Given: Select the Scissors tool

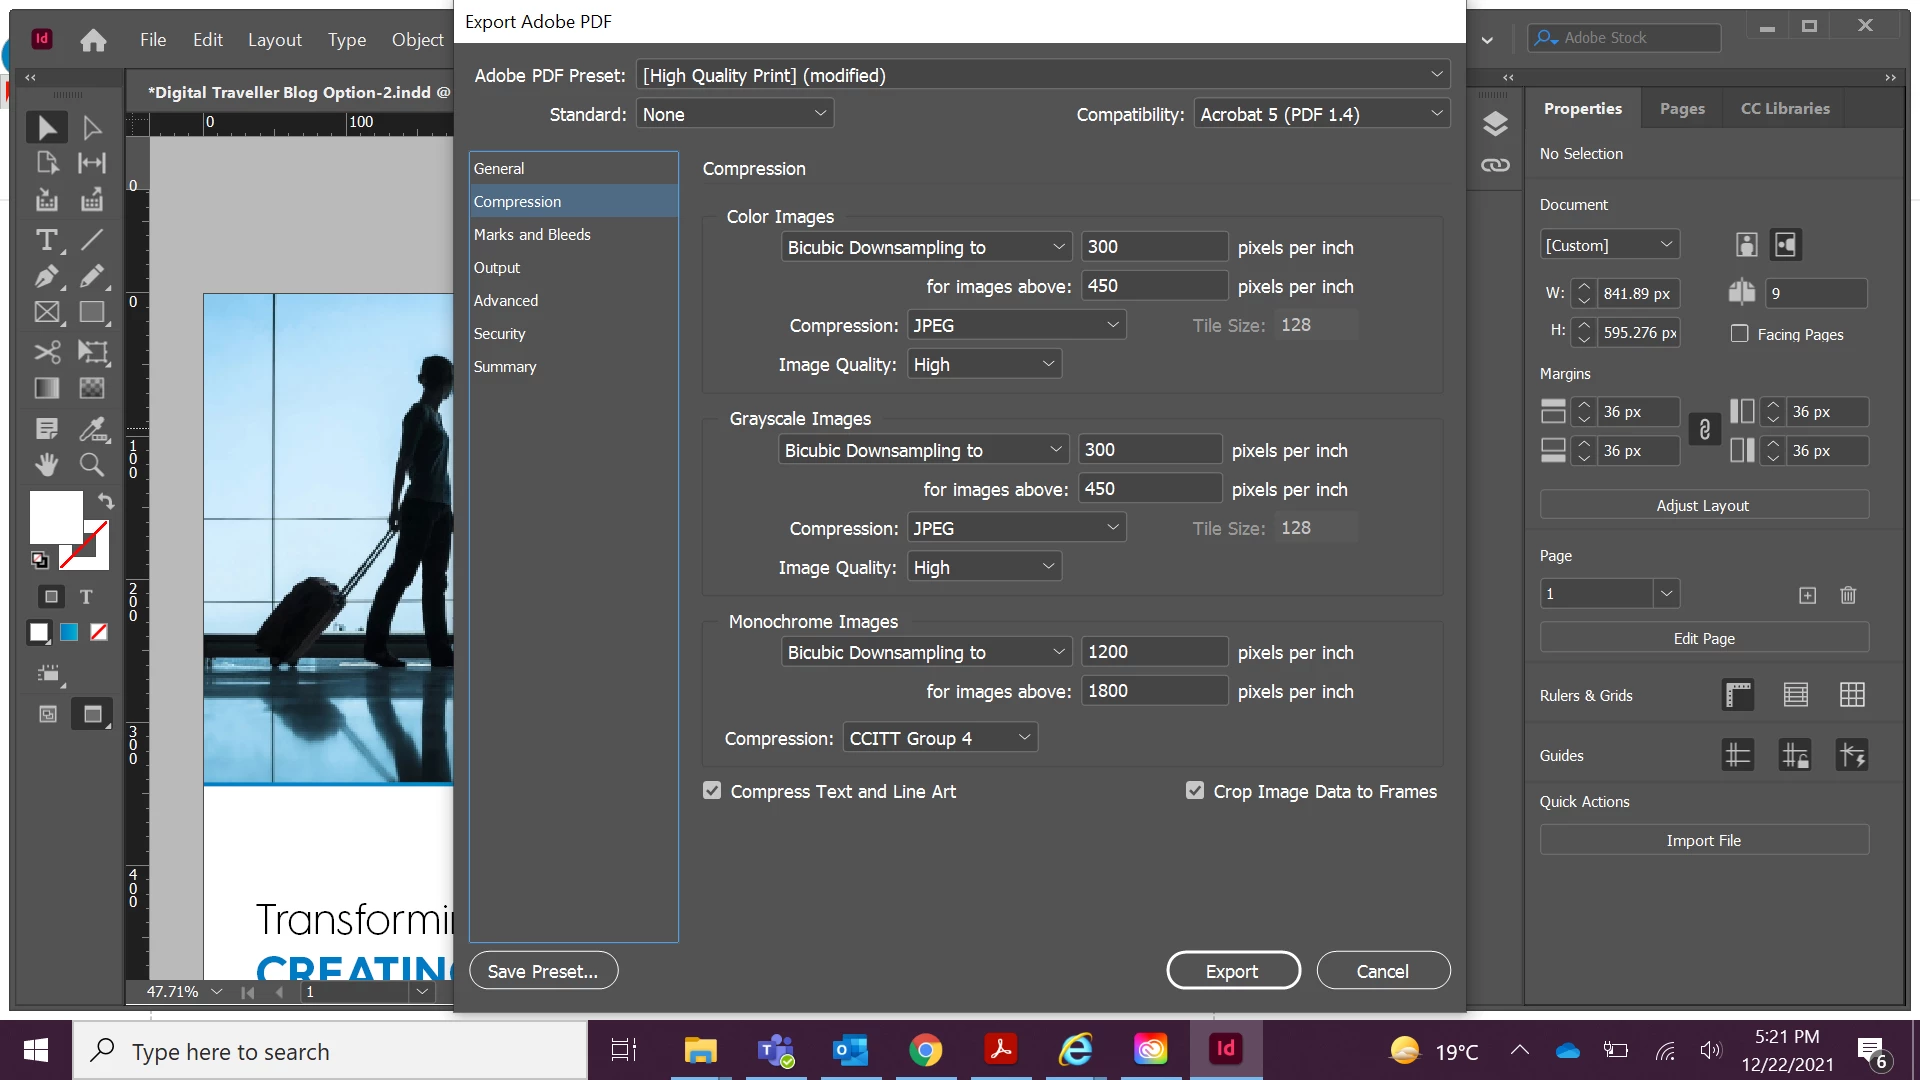Looking at the screenshot, I should [x=46, y=352].
